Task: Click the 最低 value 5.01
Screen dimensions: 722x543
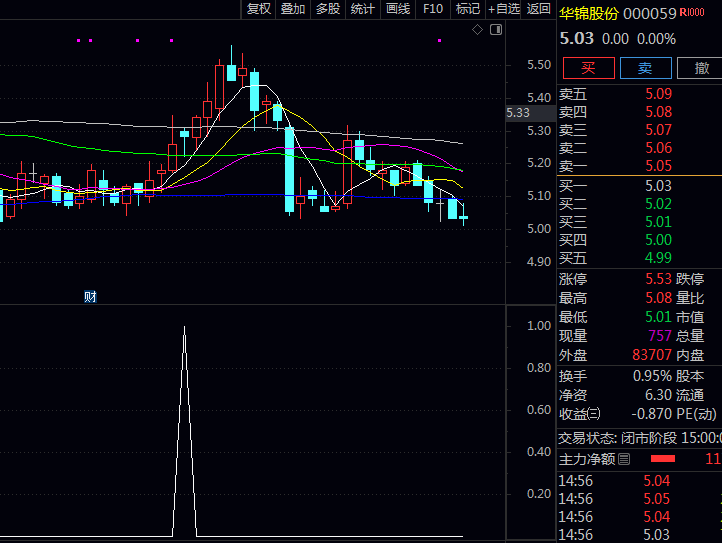Action: pos(658,317)
